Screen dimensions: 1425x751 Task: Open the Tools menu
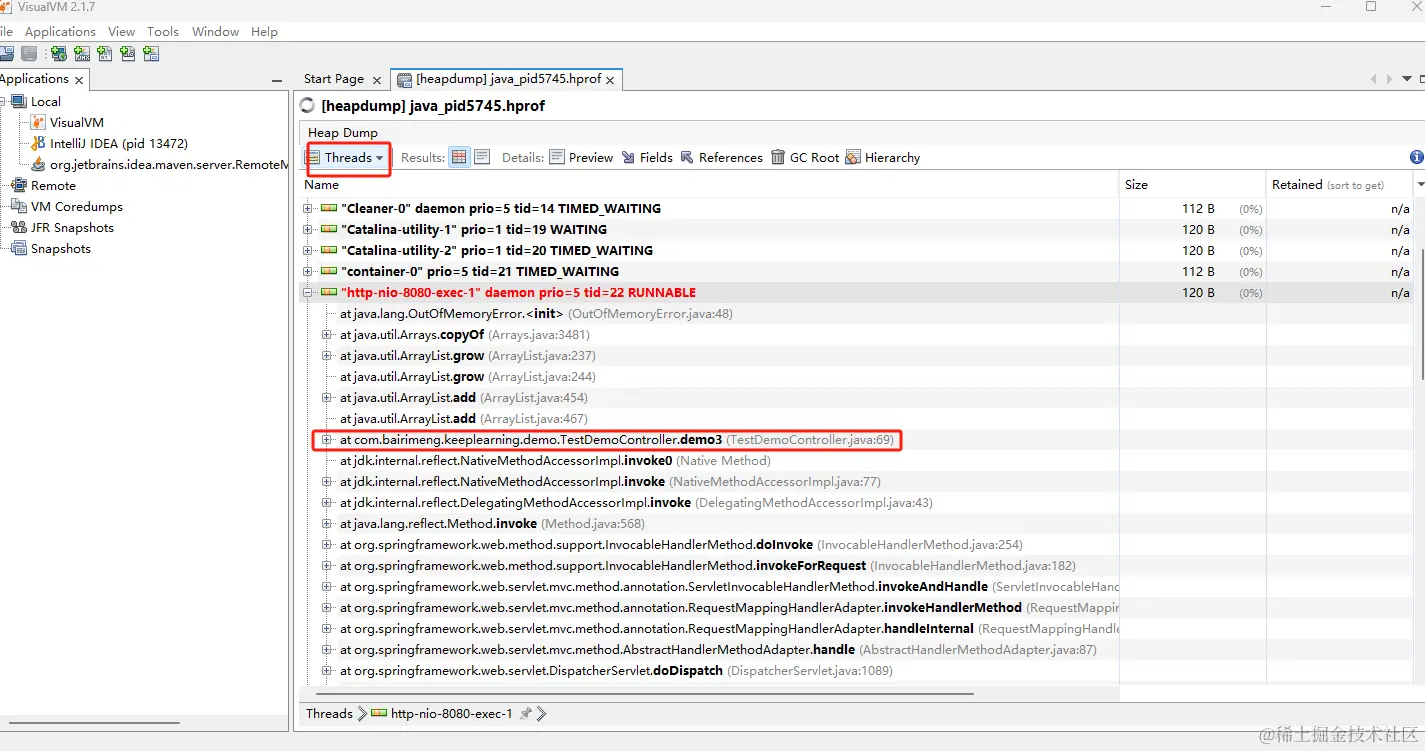[163, 32]
